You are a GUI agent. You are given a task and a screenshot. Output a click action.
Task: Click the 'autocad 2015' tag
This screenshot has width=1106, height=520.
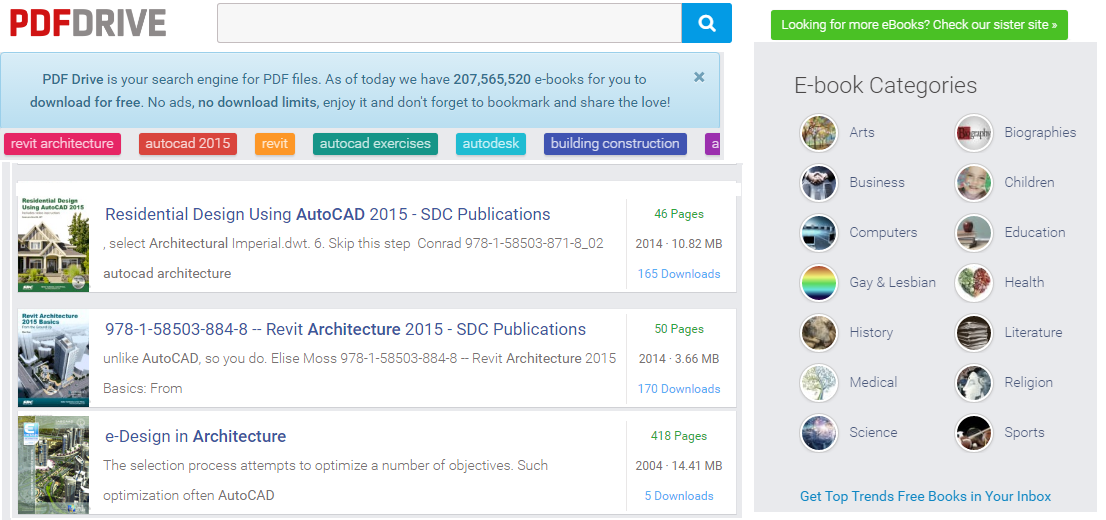pyautogui.click(x=188, y=144)
